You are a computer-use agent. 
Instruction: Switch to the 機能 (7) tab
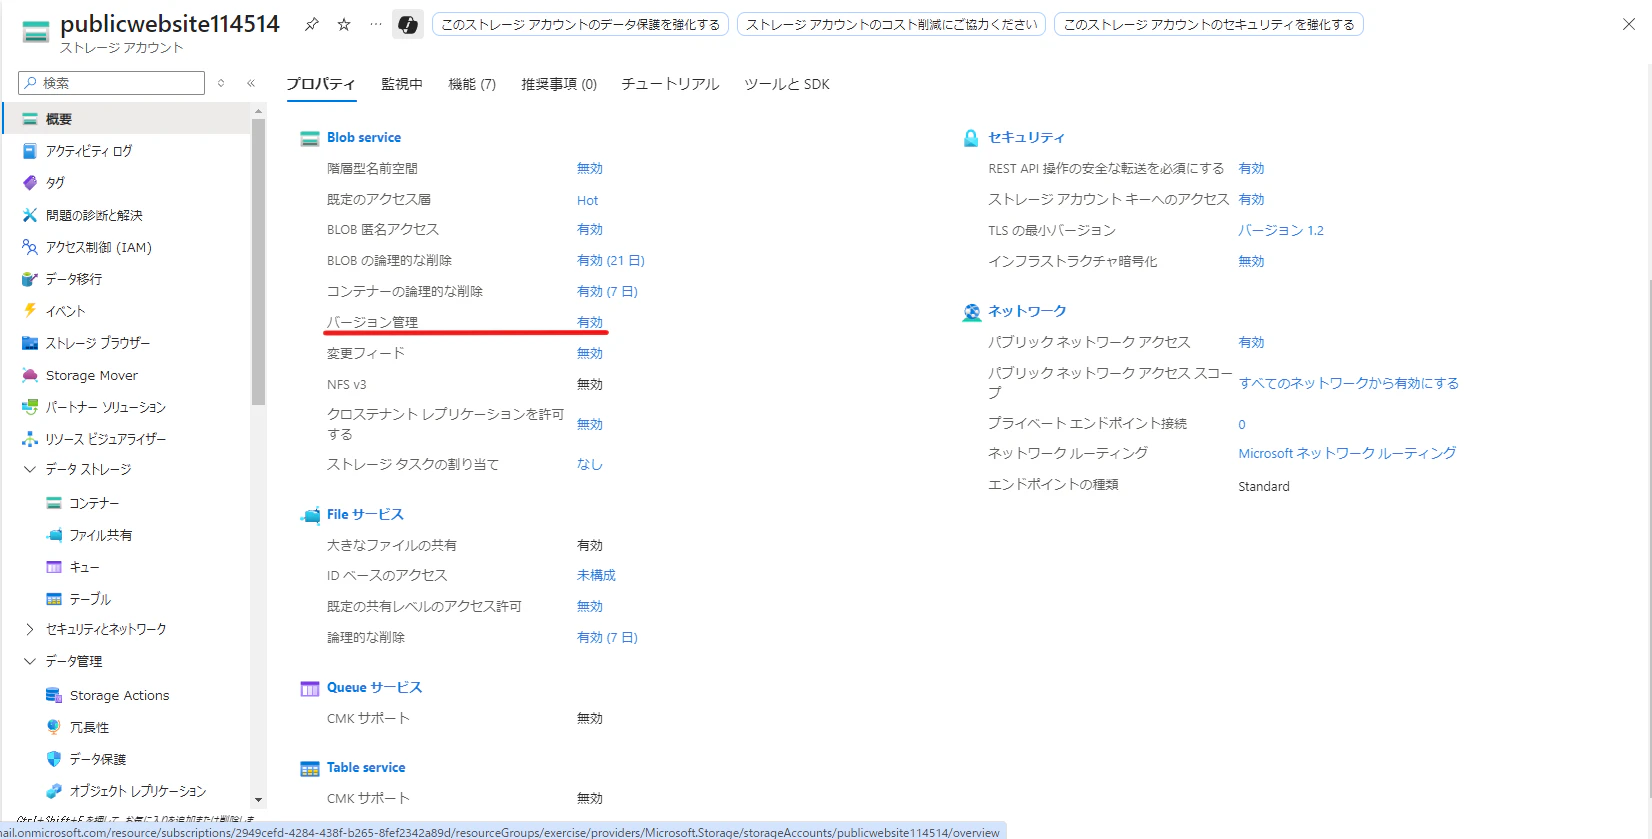click(x=472, y=84)
